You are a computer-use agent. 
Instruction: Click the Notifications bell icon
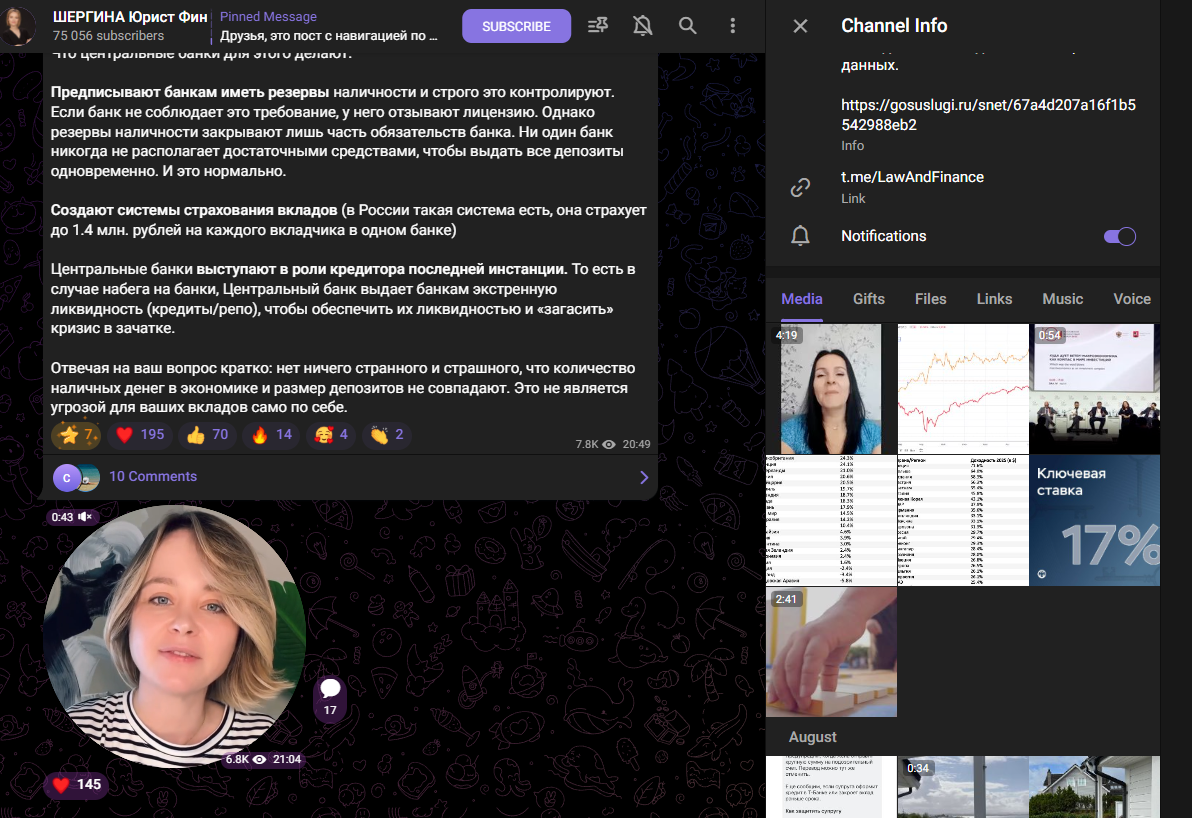tap(800, 236)
